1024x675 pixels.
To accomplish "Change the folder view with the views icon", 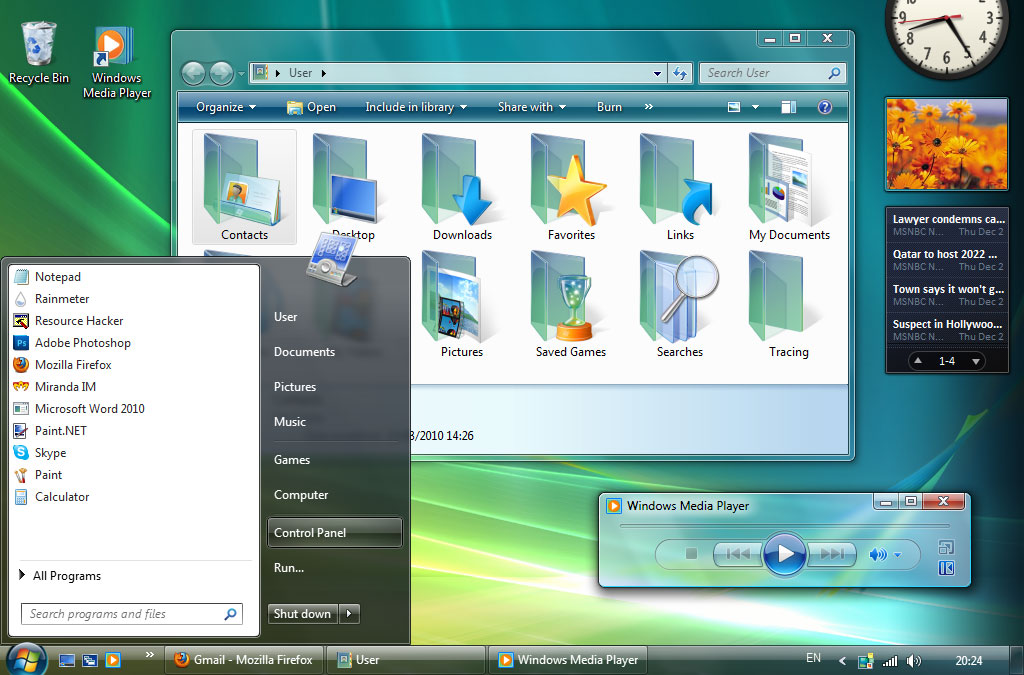I will (x=734, y=107).
